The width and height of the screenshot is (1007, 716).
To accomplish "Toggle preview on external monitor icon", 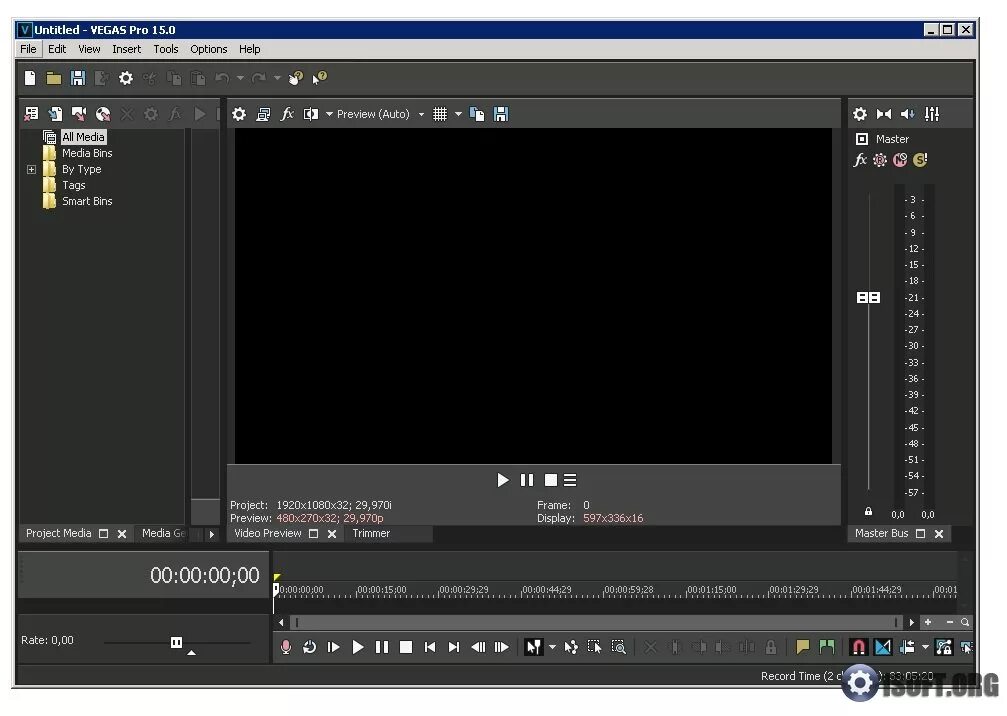I will tap(263, 114).
